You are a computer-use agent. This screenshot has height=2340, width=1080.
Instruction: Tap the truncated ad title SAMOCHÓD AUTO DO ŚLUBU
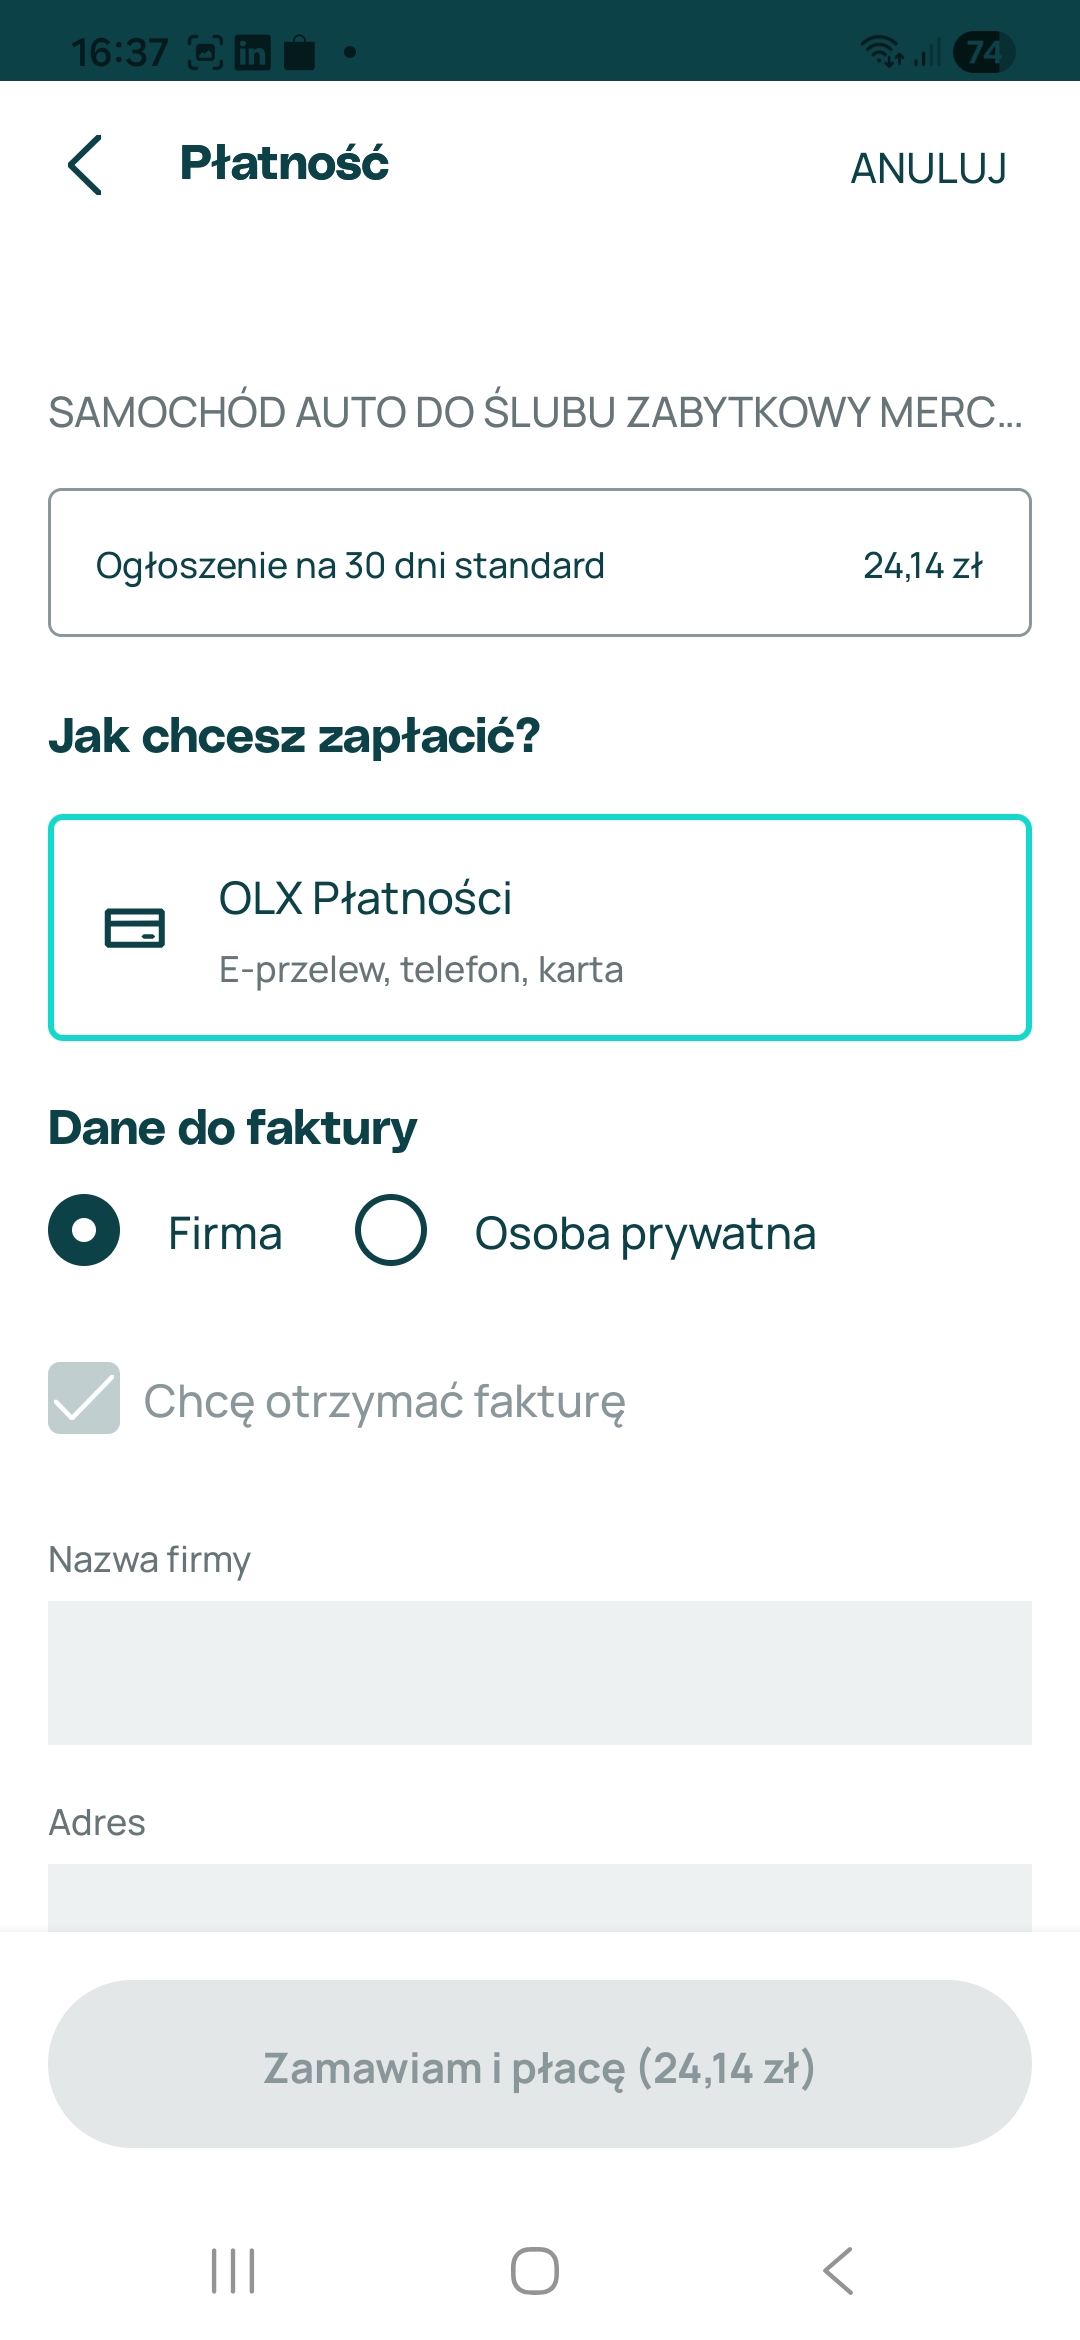535,412
